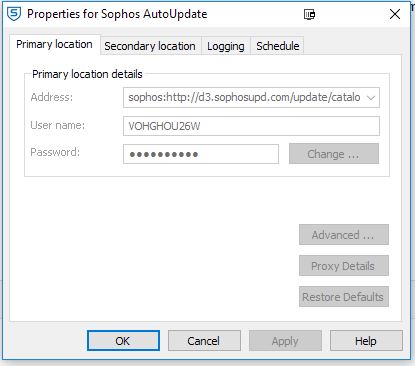Dismiss dialog with Cancel button
Screen dimensions: 415x366
(204, 341)
